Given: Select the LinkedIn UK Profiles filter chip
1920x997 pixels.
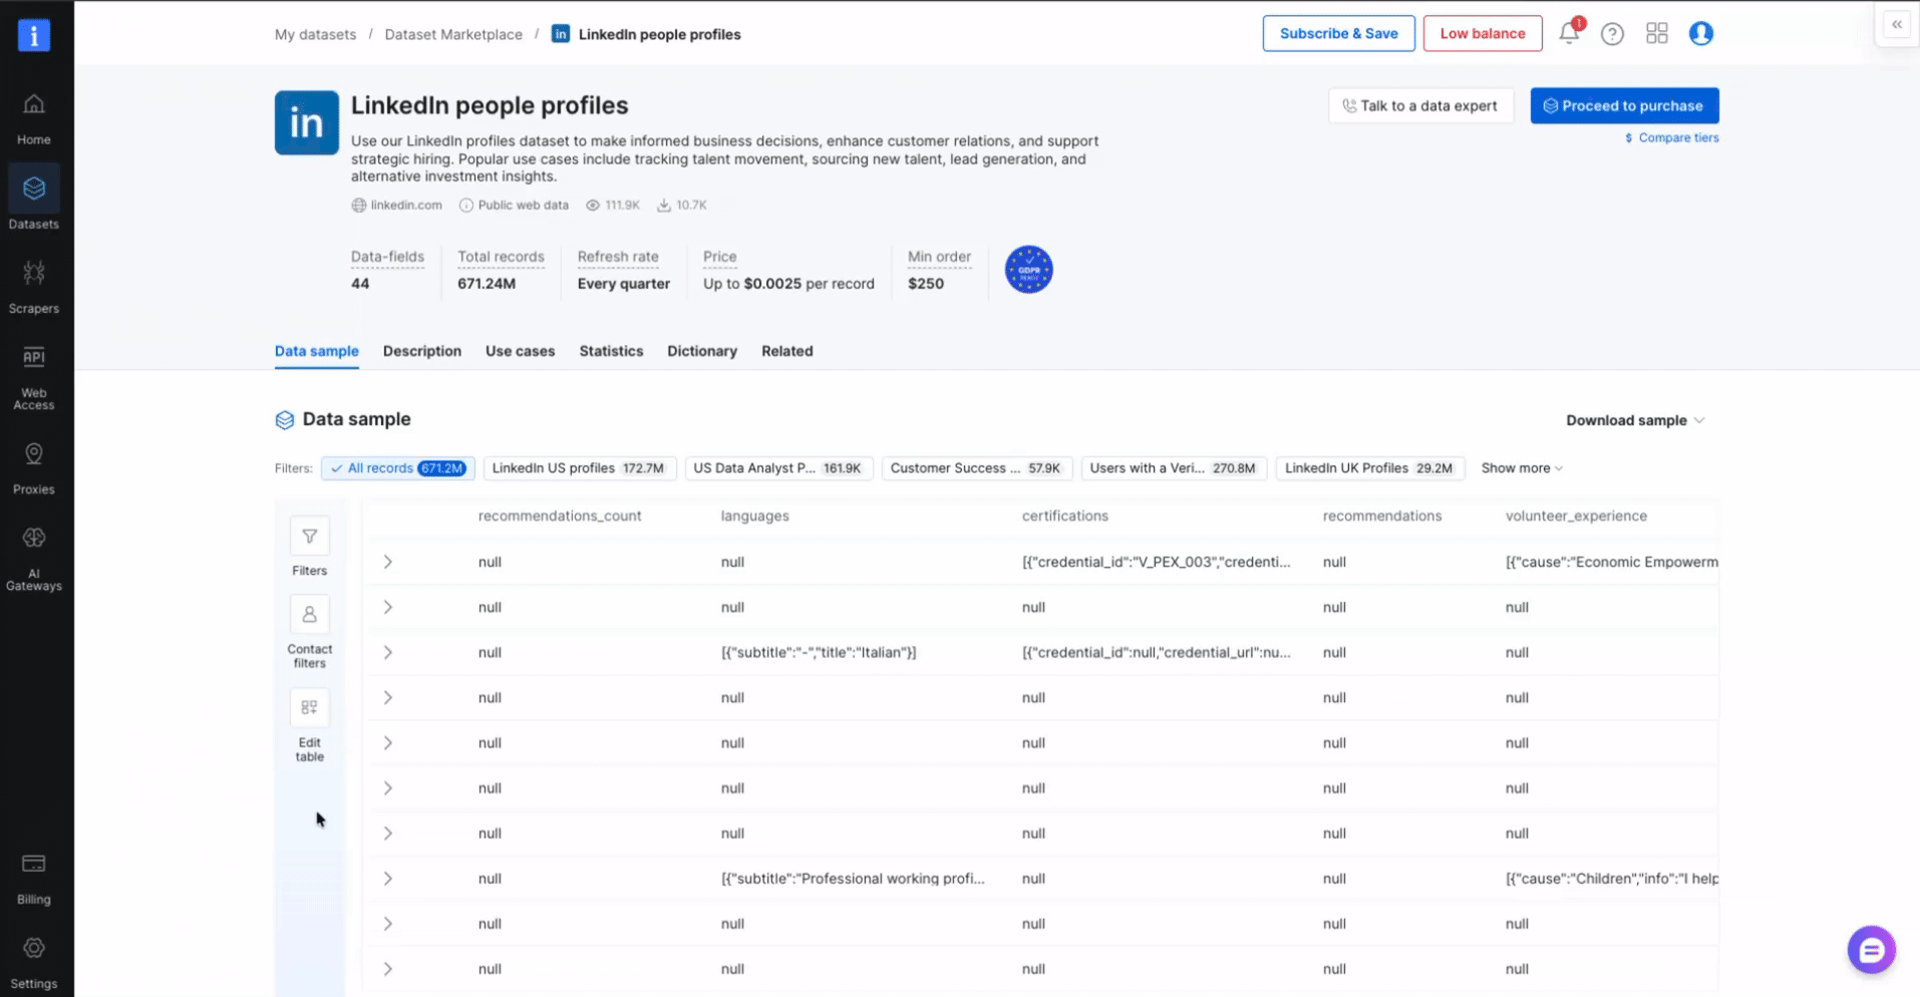Looking at the screenshot, I should pos(1370,468).
